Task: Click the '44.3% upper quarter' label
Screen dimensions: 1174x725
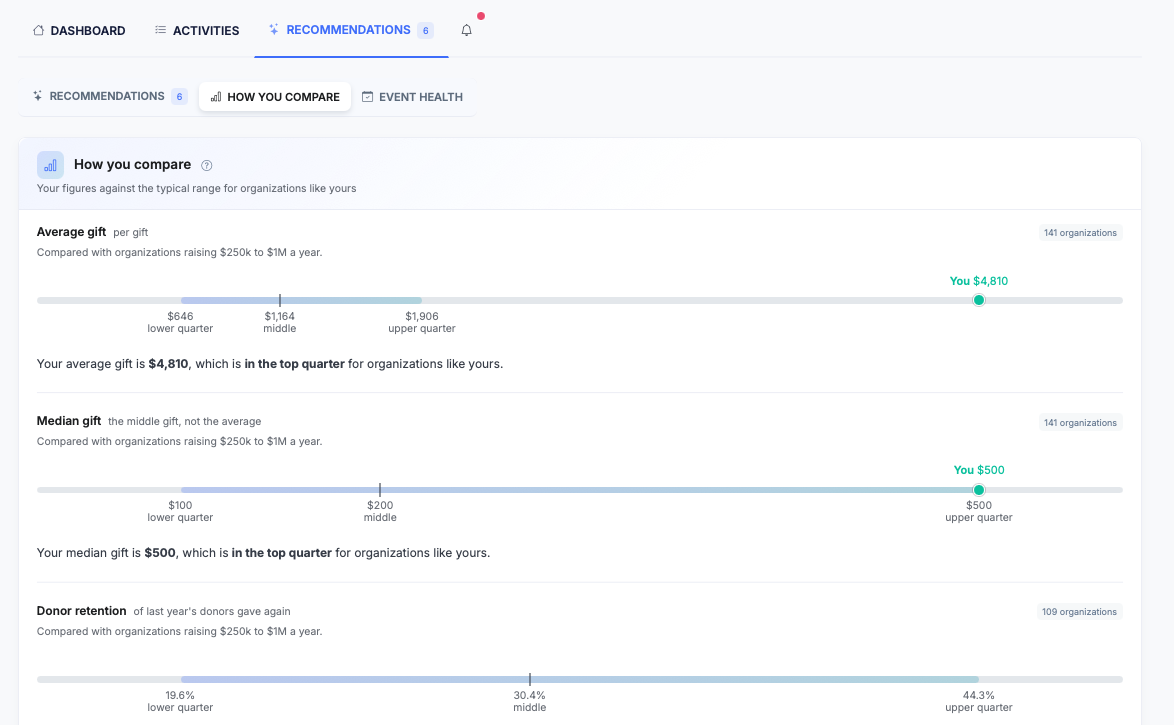Action: (x=979, y=702)
